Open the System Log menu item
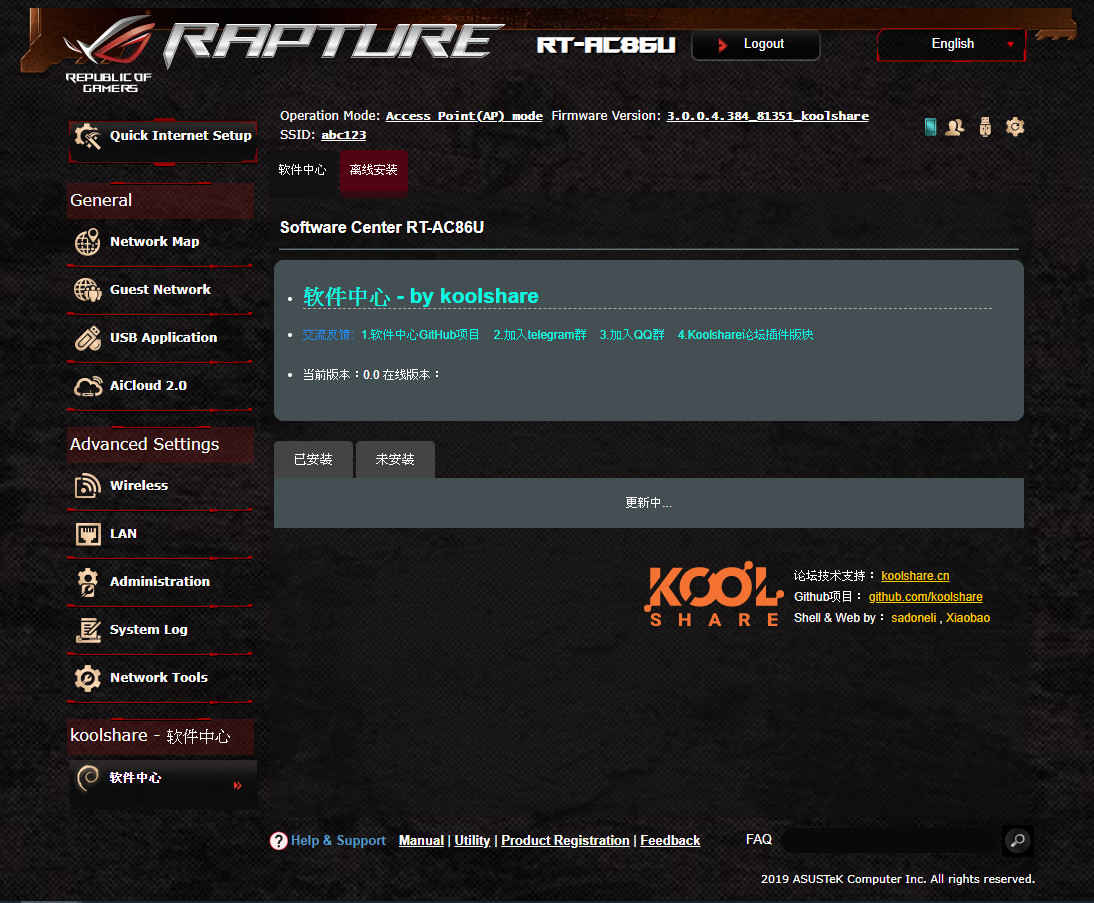 [160, 630]
